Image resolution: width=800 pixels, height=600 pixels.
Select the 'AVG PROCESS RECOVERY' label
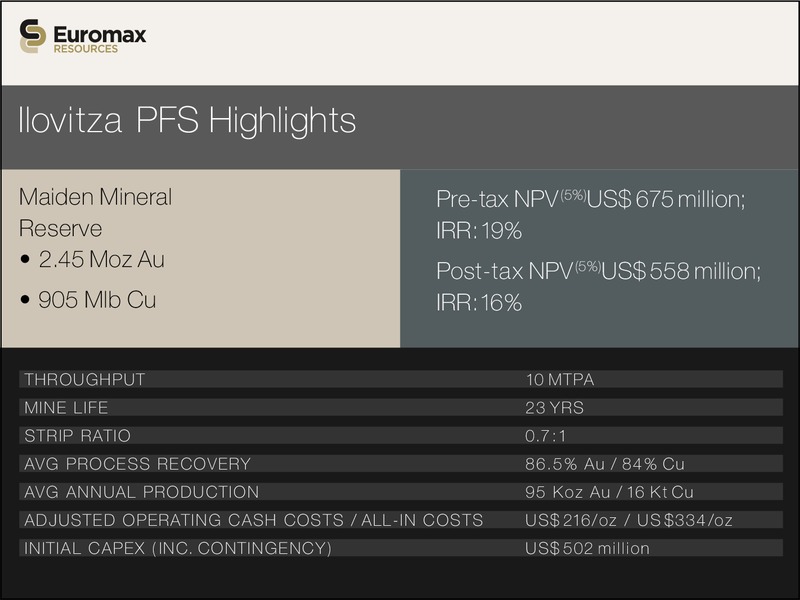click(138, 464)
